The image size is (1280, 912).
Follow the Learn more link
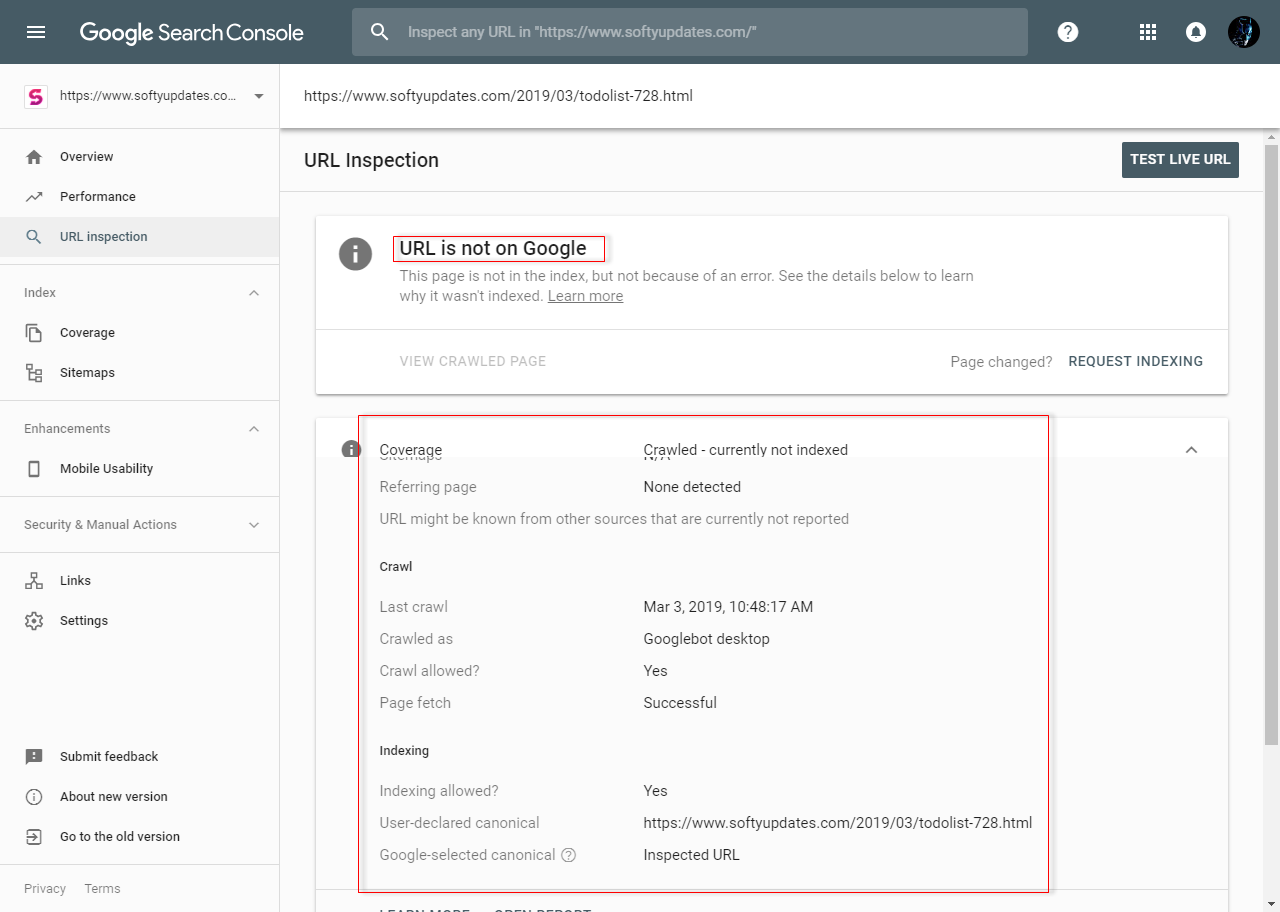pos(585,296)
